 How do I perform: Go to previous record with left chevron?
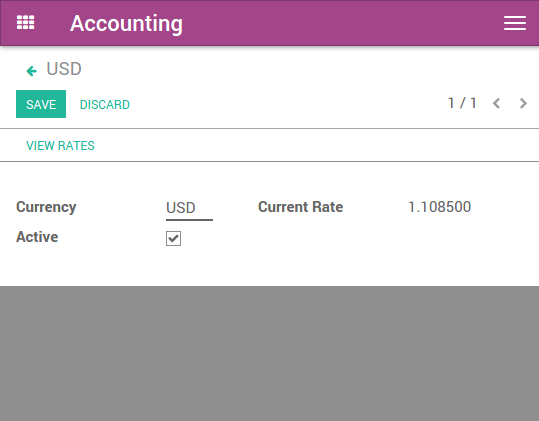click(x=496, y=103)
